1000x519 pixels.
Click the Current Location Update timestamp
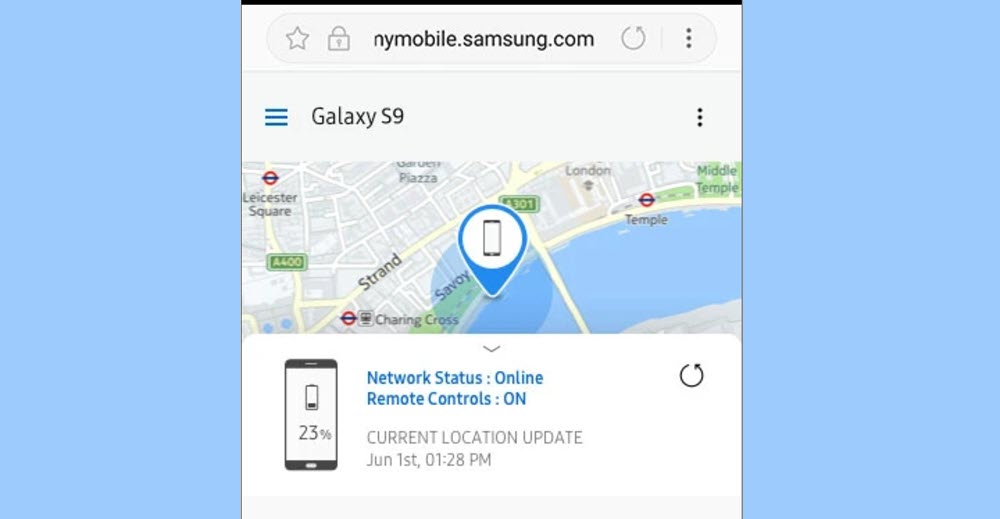pos(429,460)
